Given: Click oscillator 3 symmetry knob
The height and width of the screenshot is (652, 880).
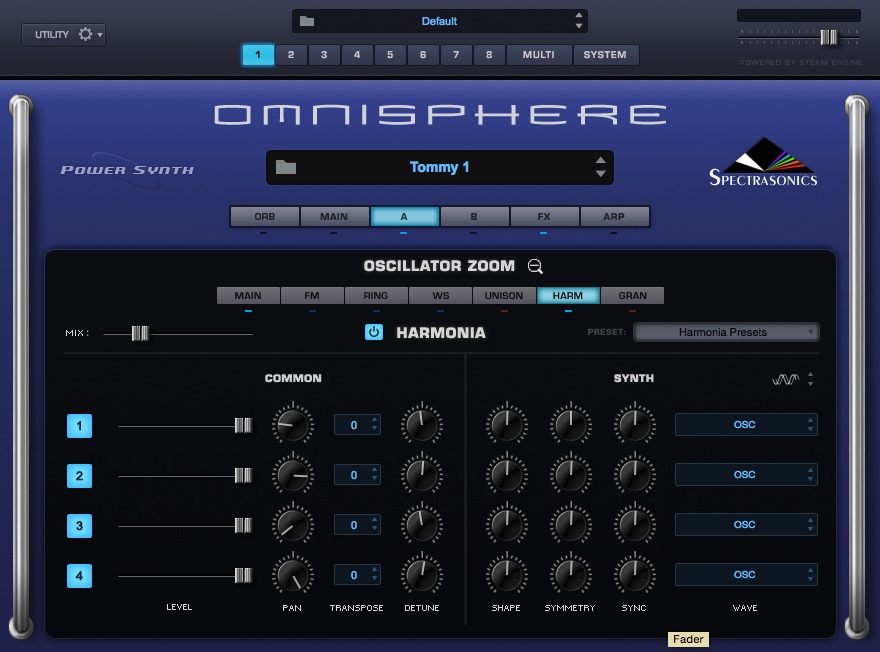Looking at the screenshot, I should pos(570,525).
